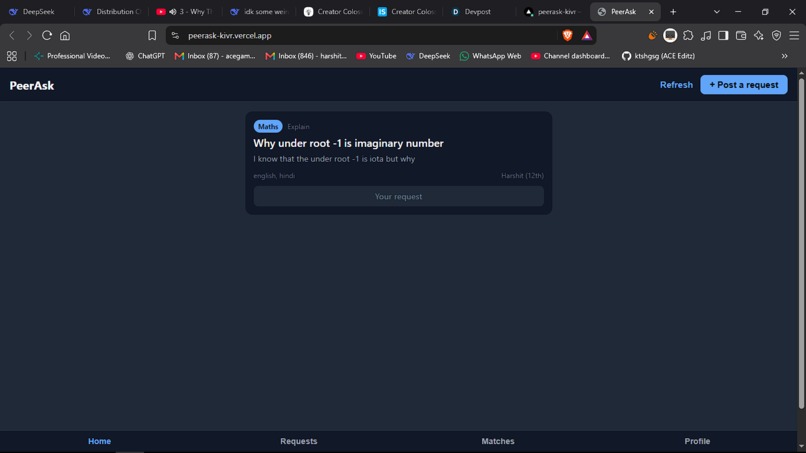Switch to the first Creator Colosseum tab
The height and width of the screenshot is (453, 806).
click(334, 11)
